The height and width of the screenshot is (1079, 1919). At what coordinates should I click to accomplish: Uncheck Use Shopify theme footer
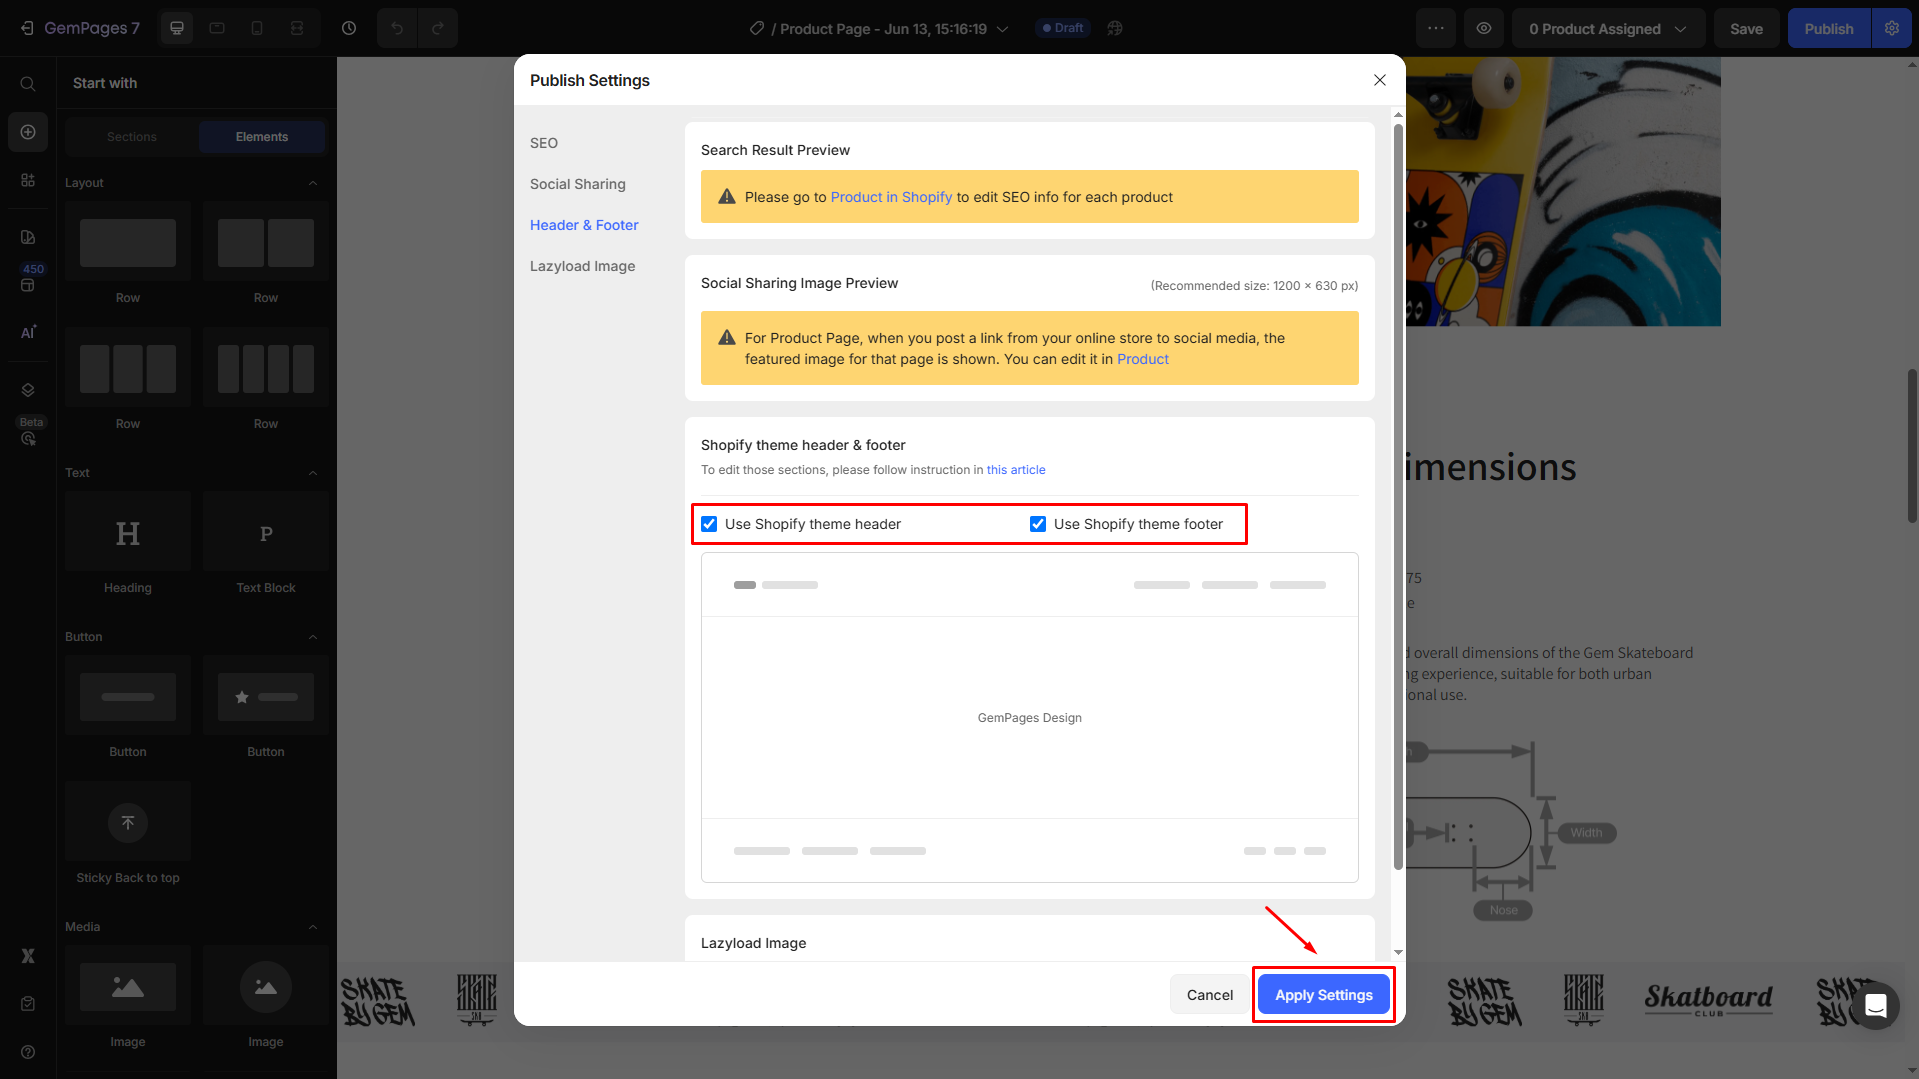coord(1037,523)
